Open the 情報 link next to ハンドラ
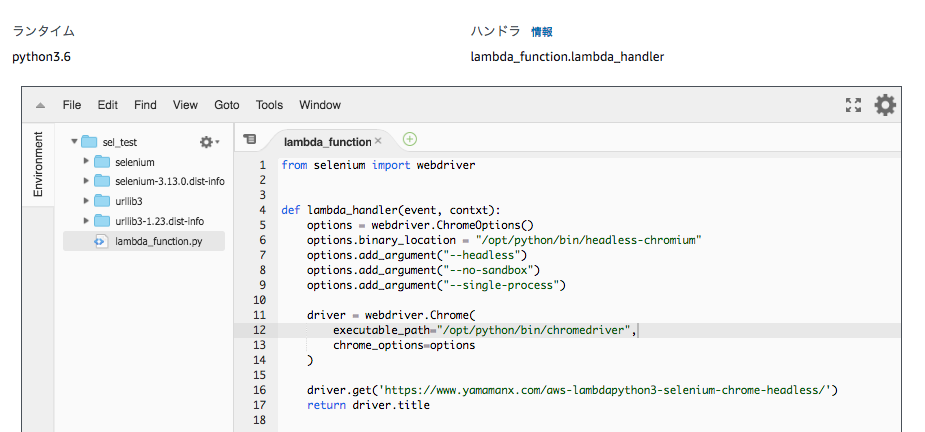 tap(542, 32)
